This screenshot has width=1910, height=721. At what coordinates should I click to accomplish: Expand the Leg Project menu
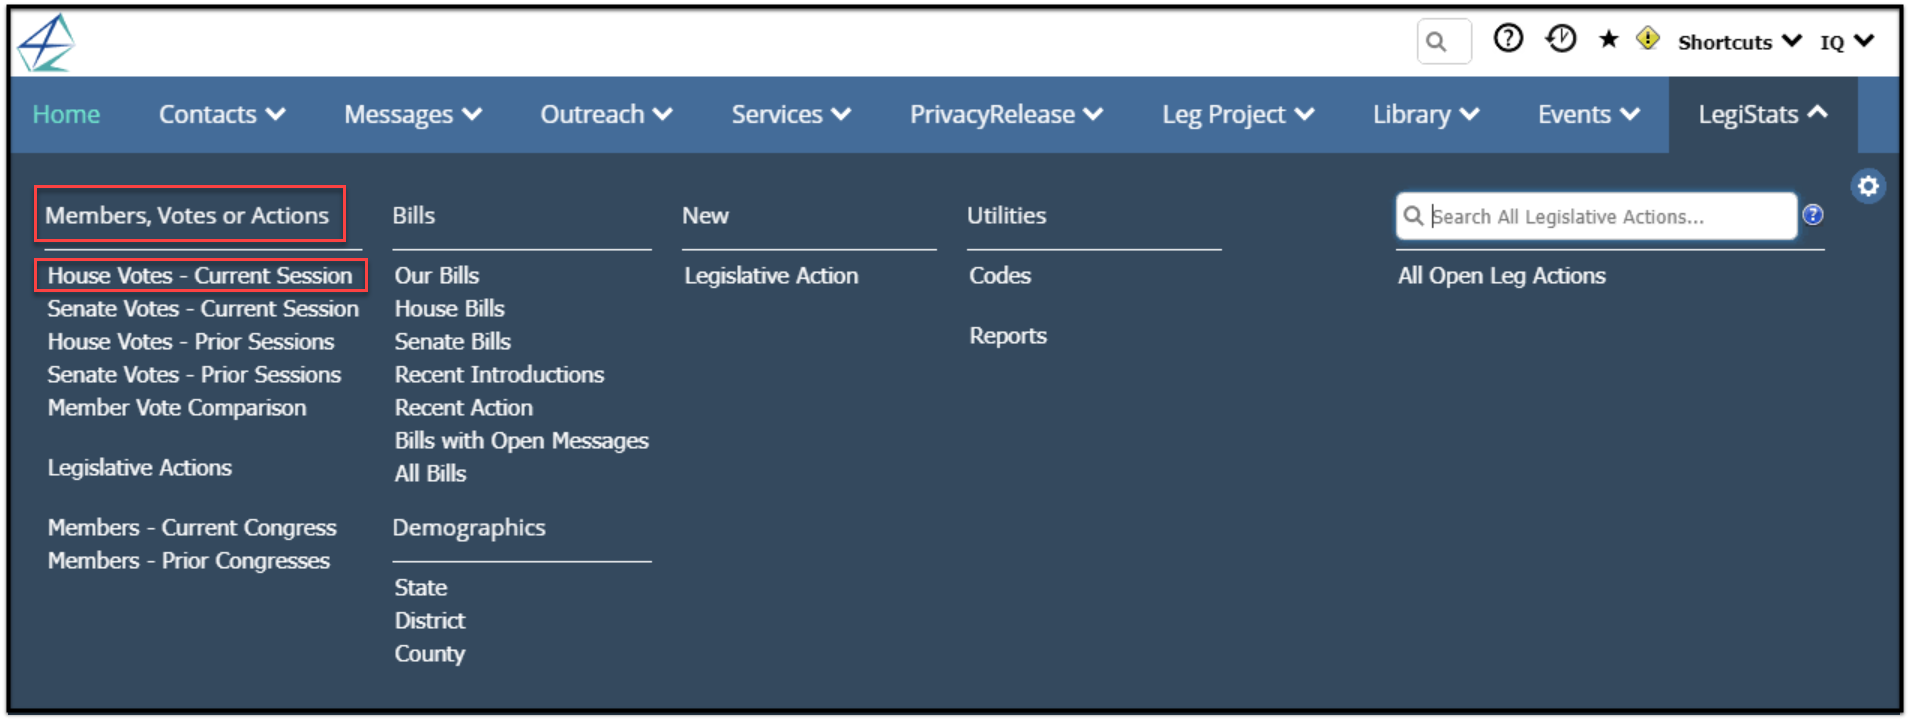1238,115
